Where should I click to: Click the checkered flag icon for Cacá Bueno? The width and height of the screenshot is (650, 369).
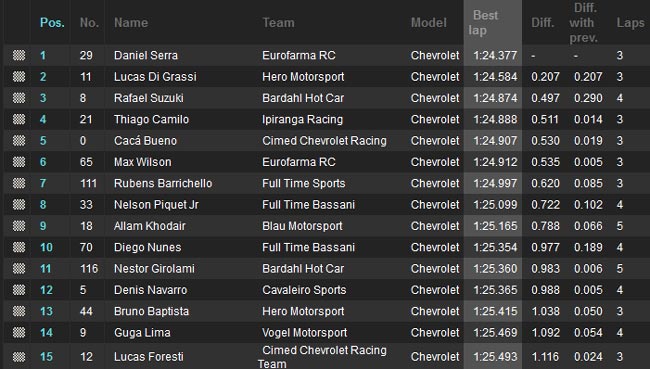19,141
